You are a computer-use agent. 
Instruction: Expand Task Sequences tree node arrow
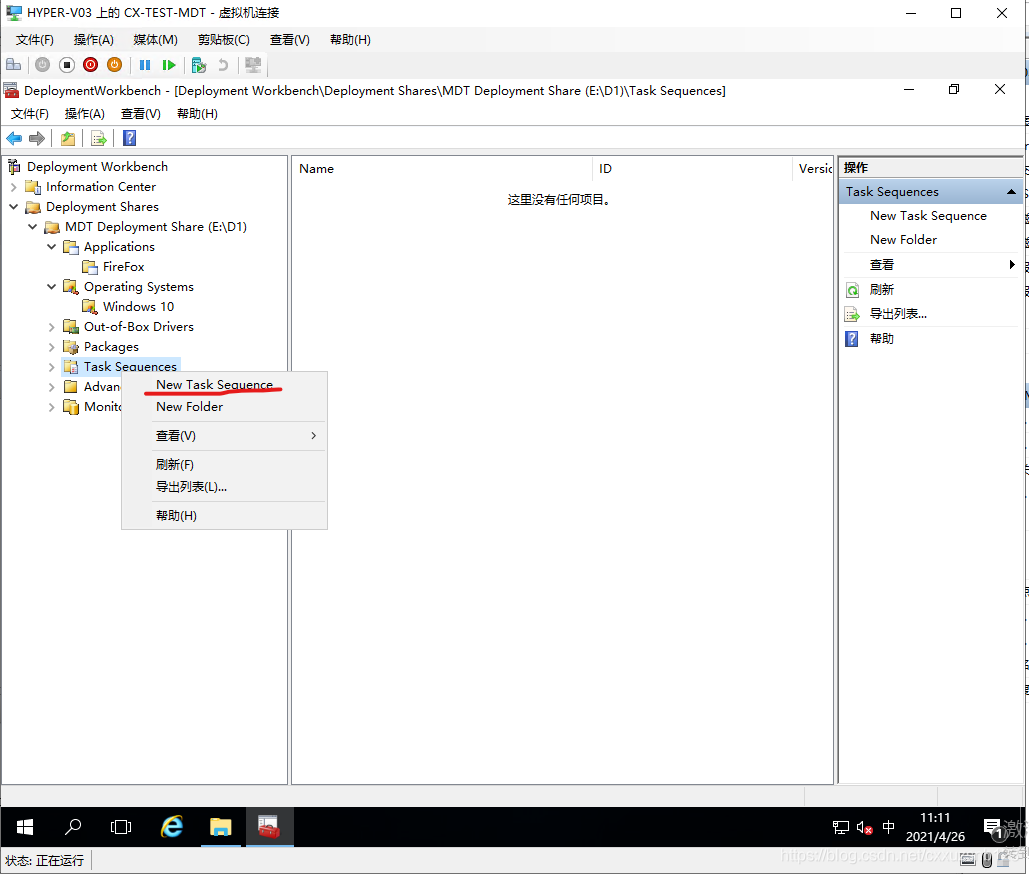click(51, 367)
